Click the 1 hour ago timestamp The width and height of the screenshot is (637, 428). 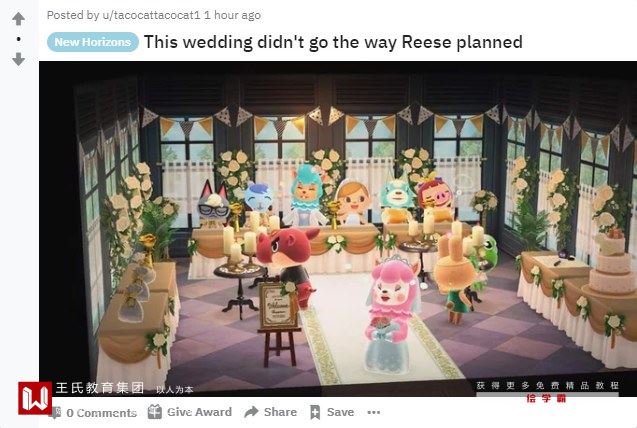point(232,15)
